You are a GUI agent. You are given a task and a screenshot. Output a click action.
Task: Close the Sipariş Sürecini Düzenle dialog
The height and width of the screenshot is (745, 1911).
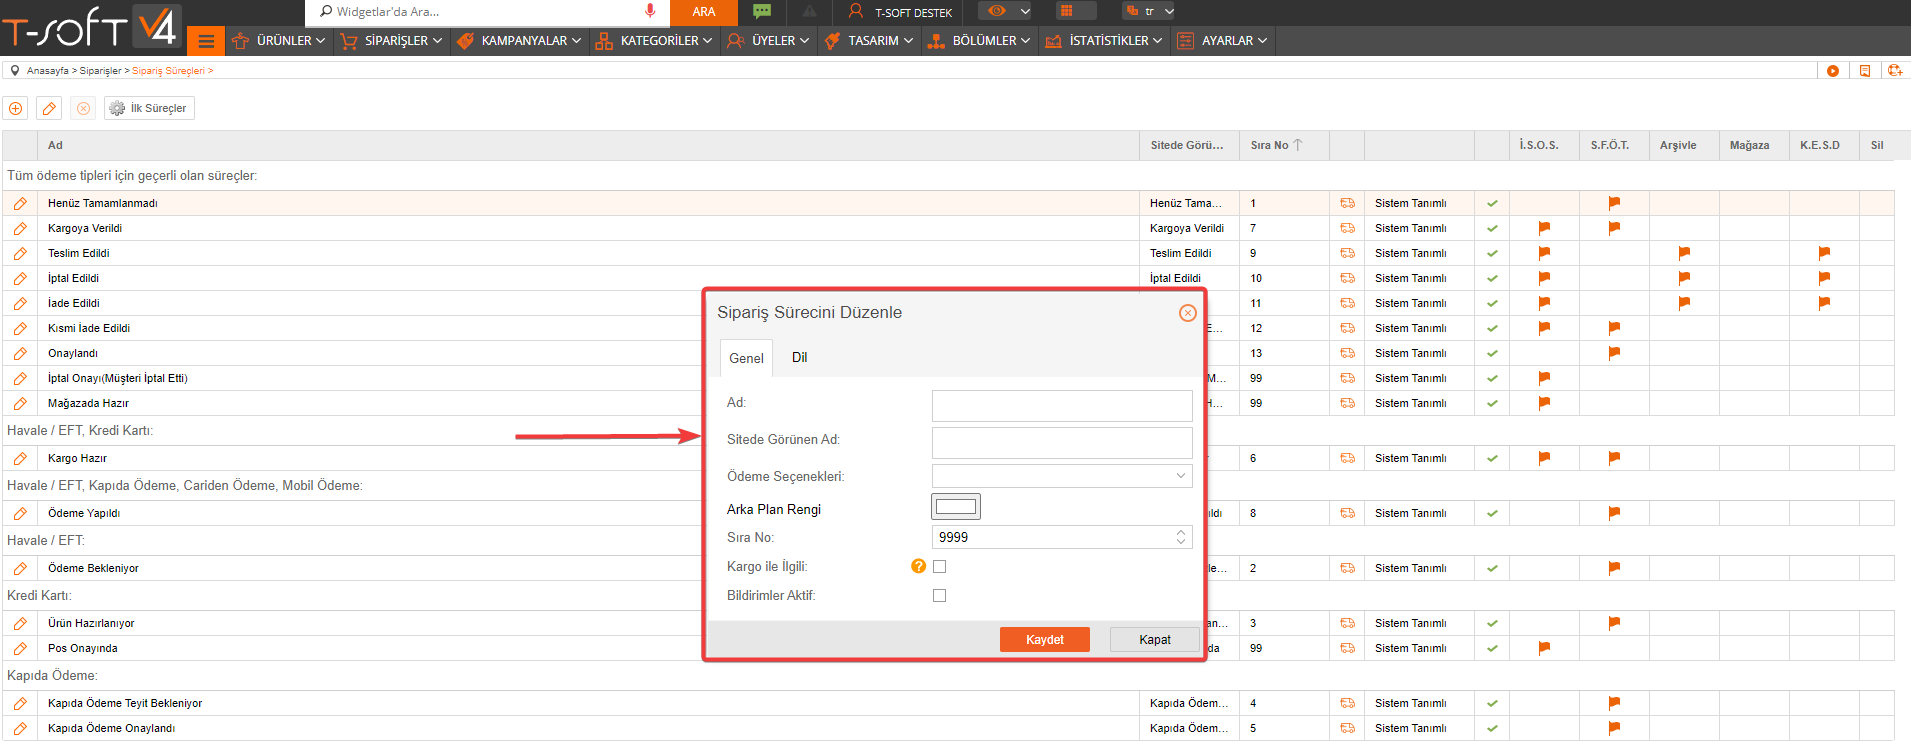pyautogui.click(x=1188, y=313)
